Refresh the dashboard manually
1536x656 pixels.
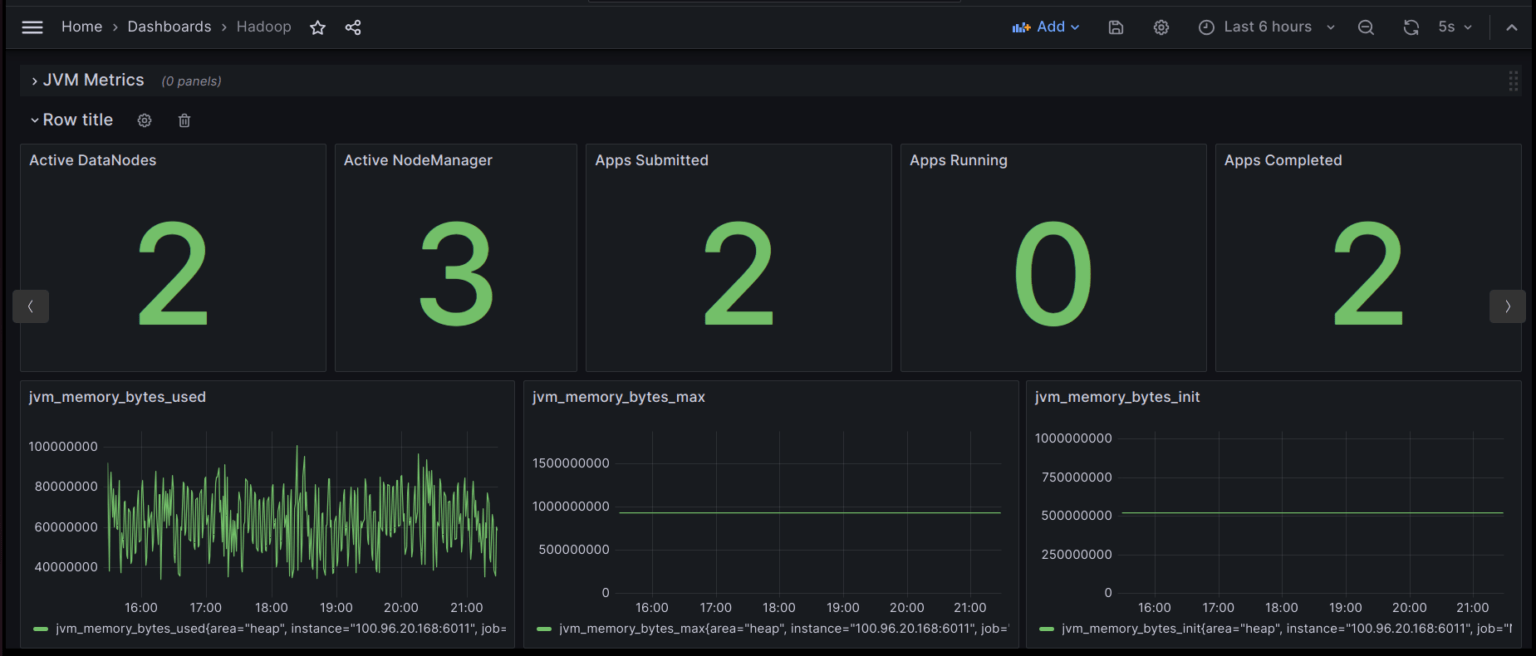click(1411, 27)
